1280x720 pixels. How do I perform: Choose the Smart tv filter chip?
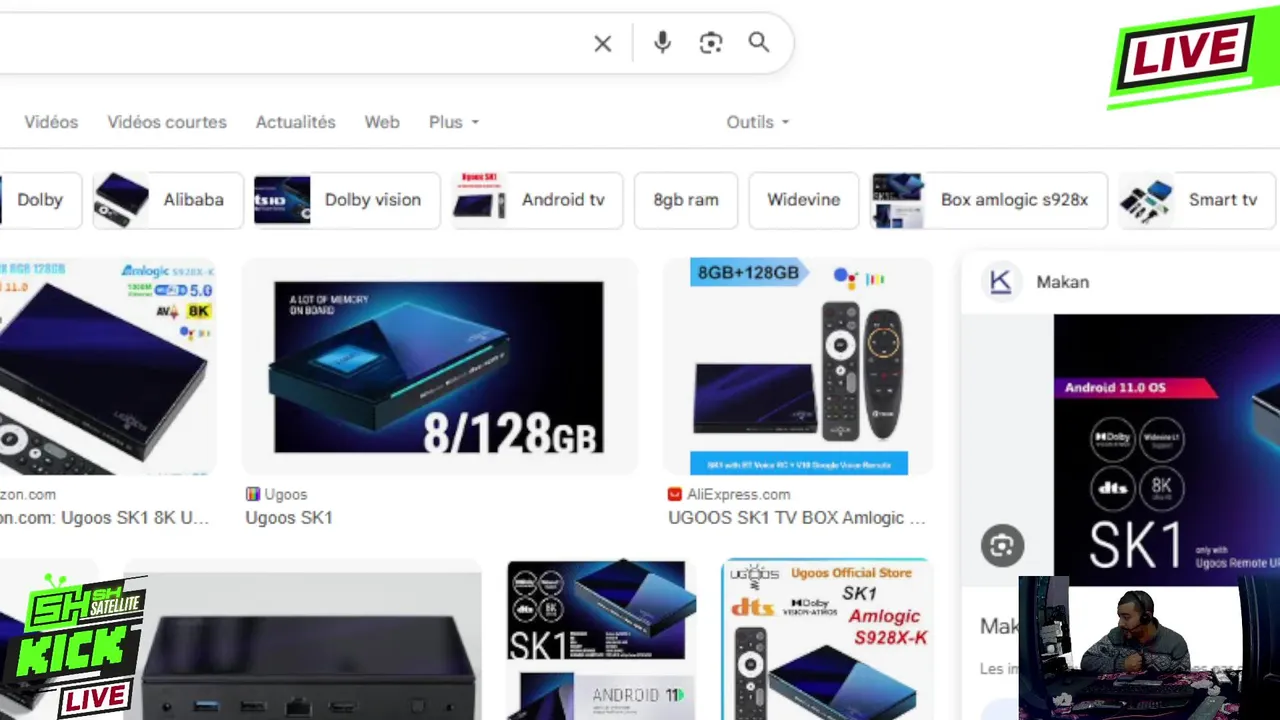1198,200
